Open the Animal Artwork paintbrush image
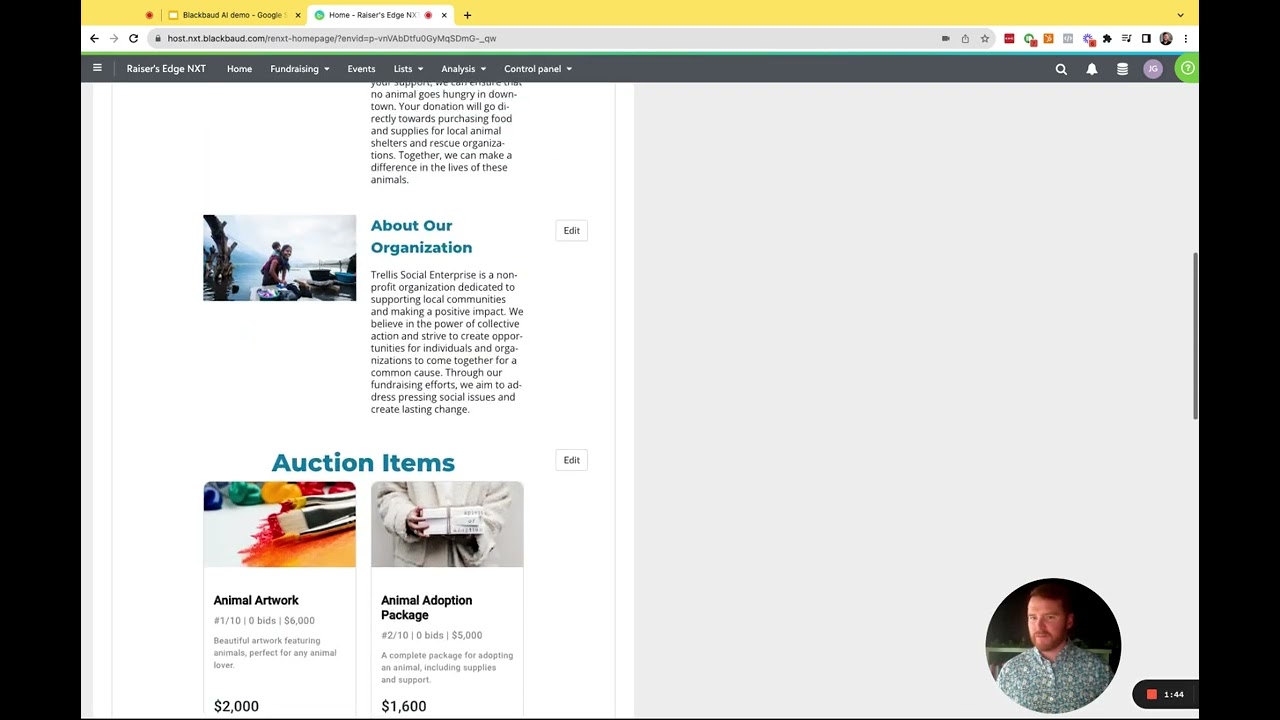The width and height of the screenshot is (1280, 720). click(x=279, y=525)
